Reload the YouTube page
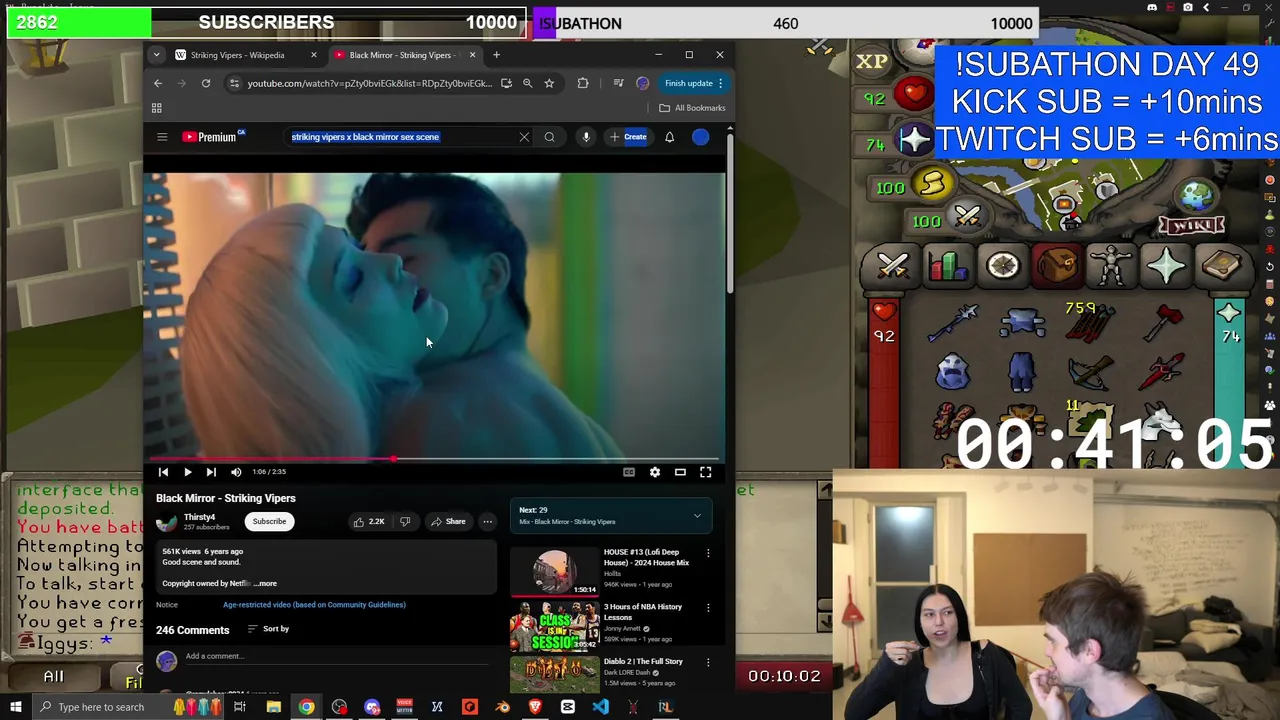Screen dimensions: 1280x720 pyautogui.click(x=206, y=83)
